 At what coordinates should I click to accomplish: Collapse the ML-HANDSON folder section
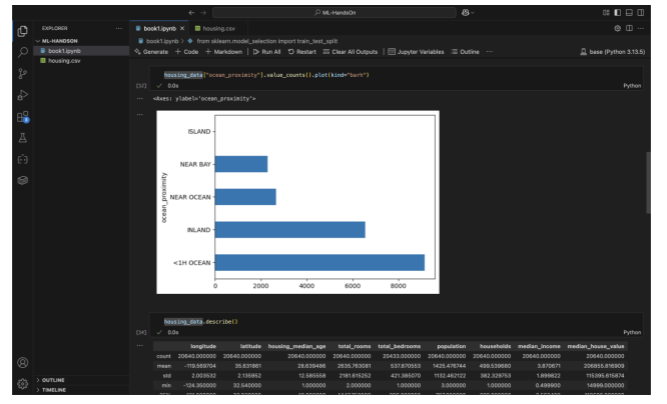(x=60, y=41)
